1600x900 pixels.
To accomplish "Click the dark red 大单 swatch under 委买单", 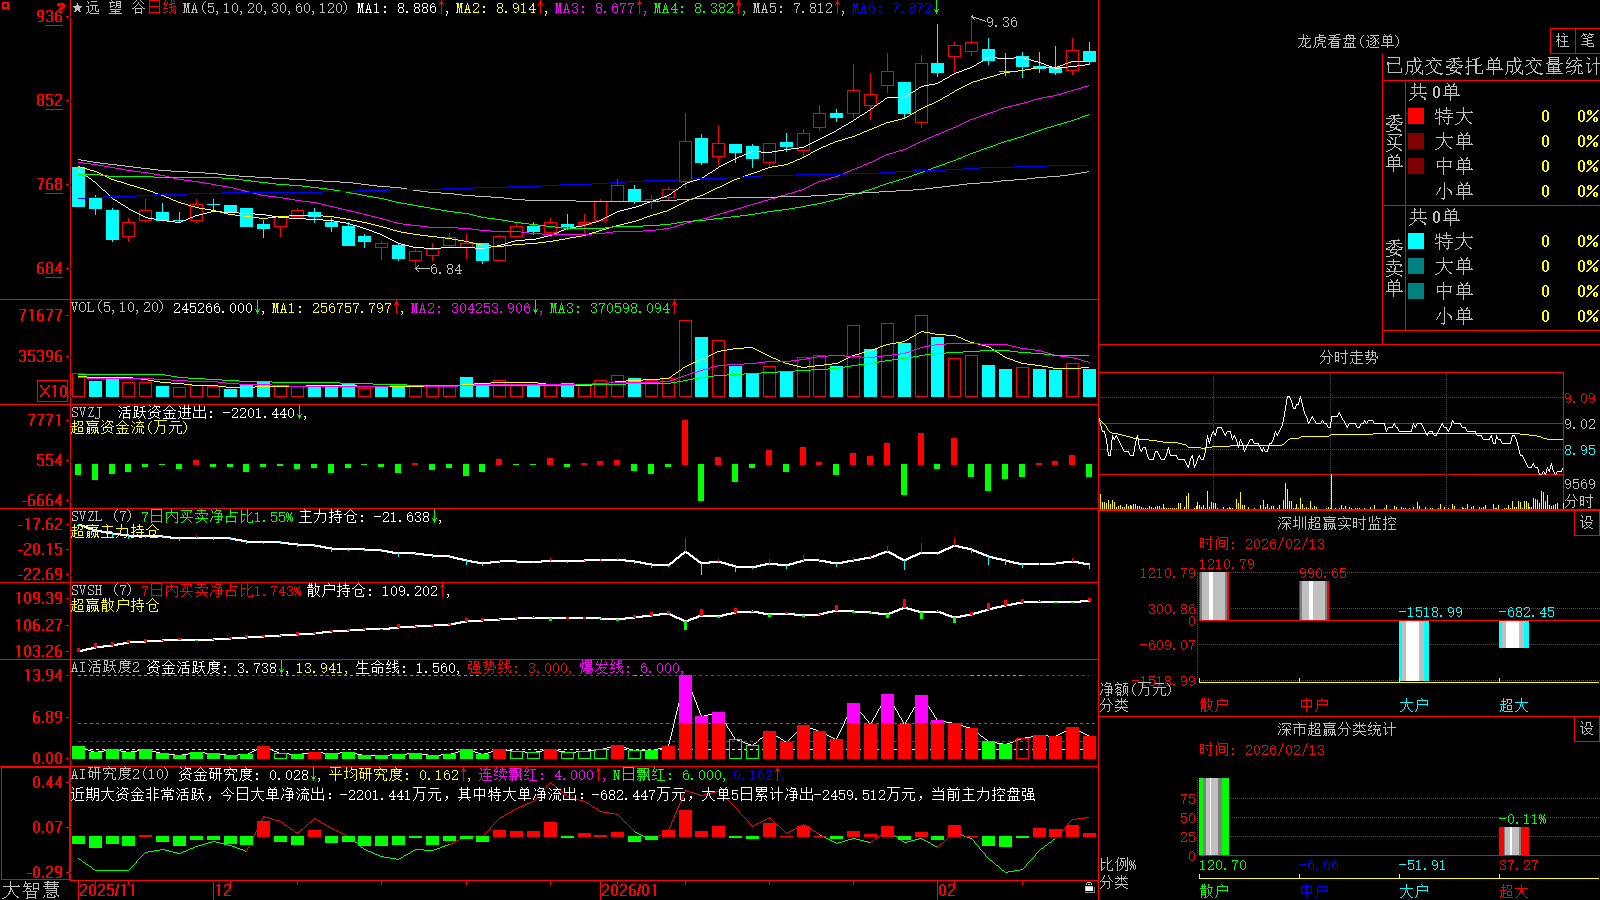I will [1416, 141].
